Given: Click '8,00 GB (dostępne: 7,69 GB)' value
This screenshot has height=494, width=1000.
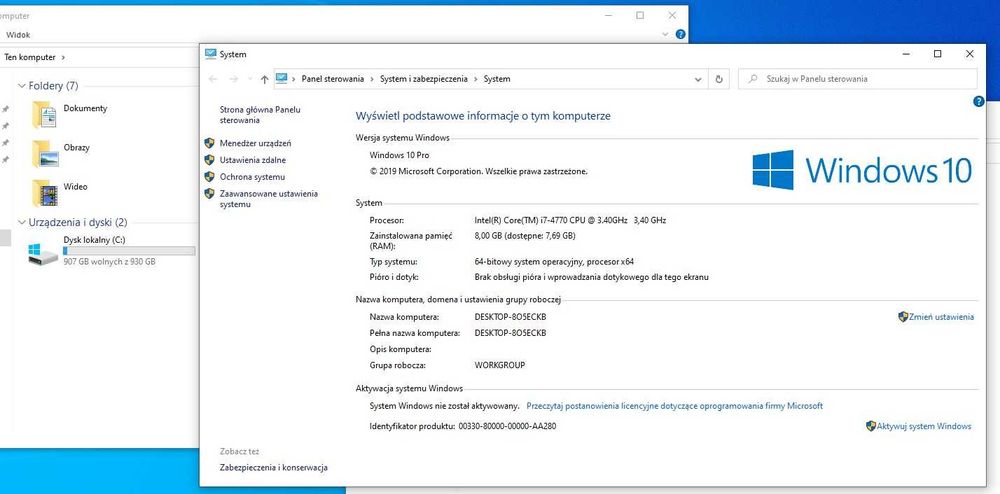Looking at the screenshot, I should click(525, 235).
